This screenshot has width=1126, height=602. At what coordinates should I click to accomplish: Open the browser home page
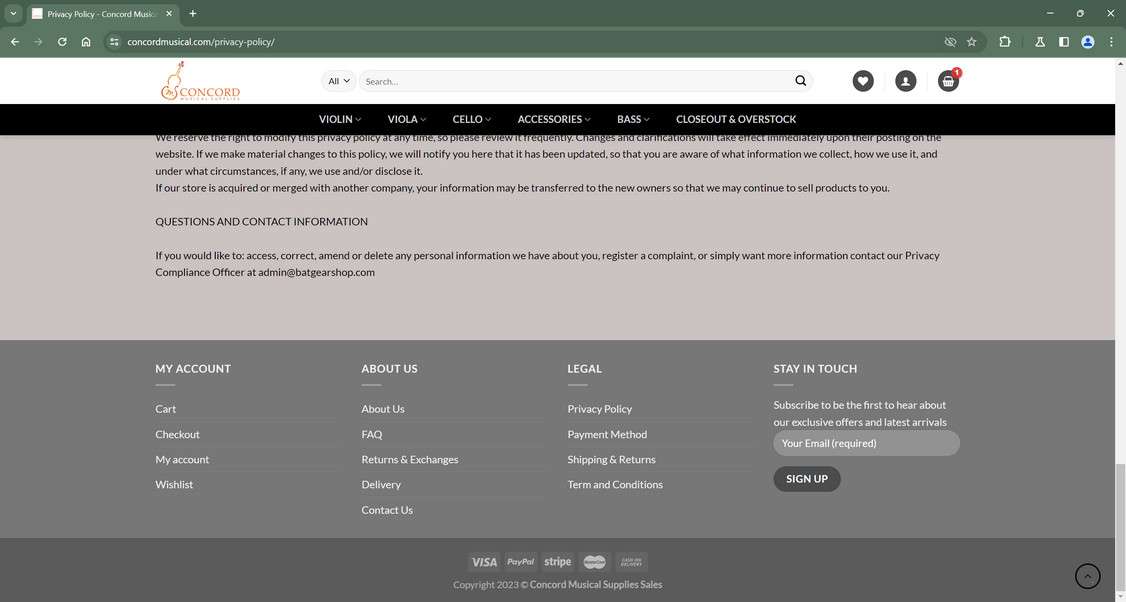(x=86, y=42)
